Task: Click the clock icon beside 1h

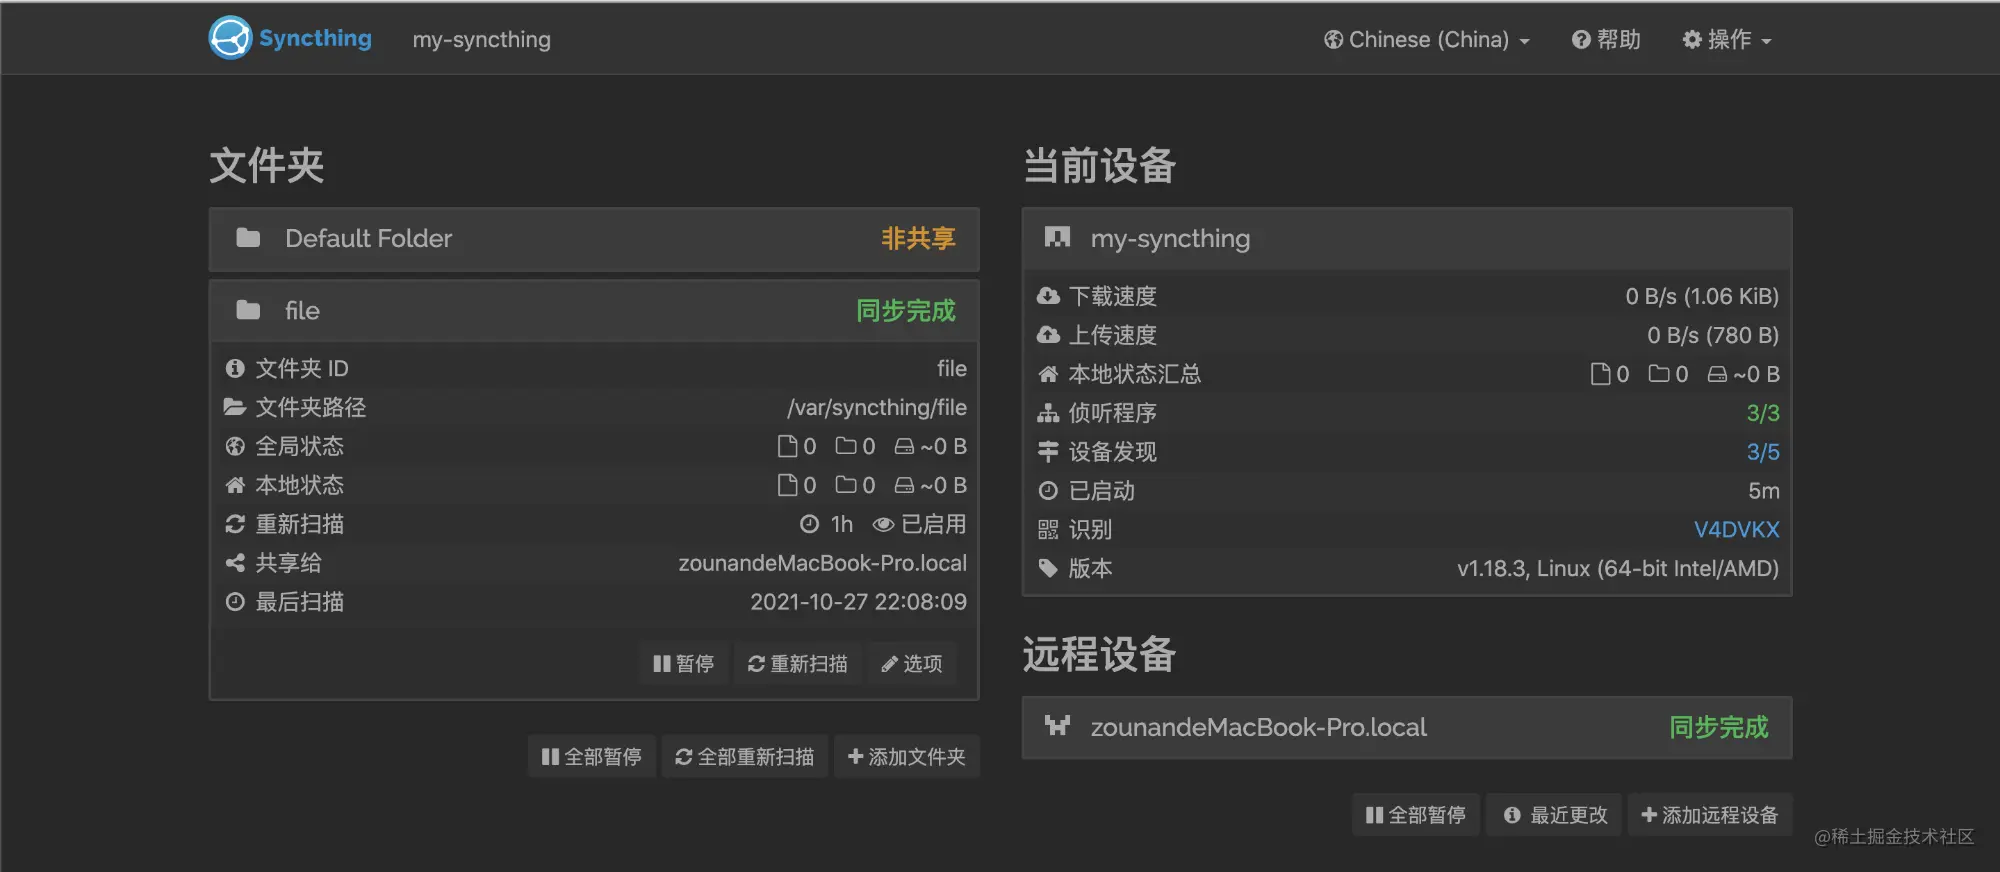Action: point(809,524)
